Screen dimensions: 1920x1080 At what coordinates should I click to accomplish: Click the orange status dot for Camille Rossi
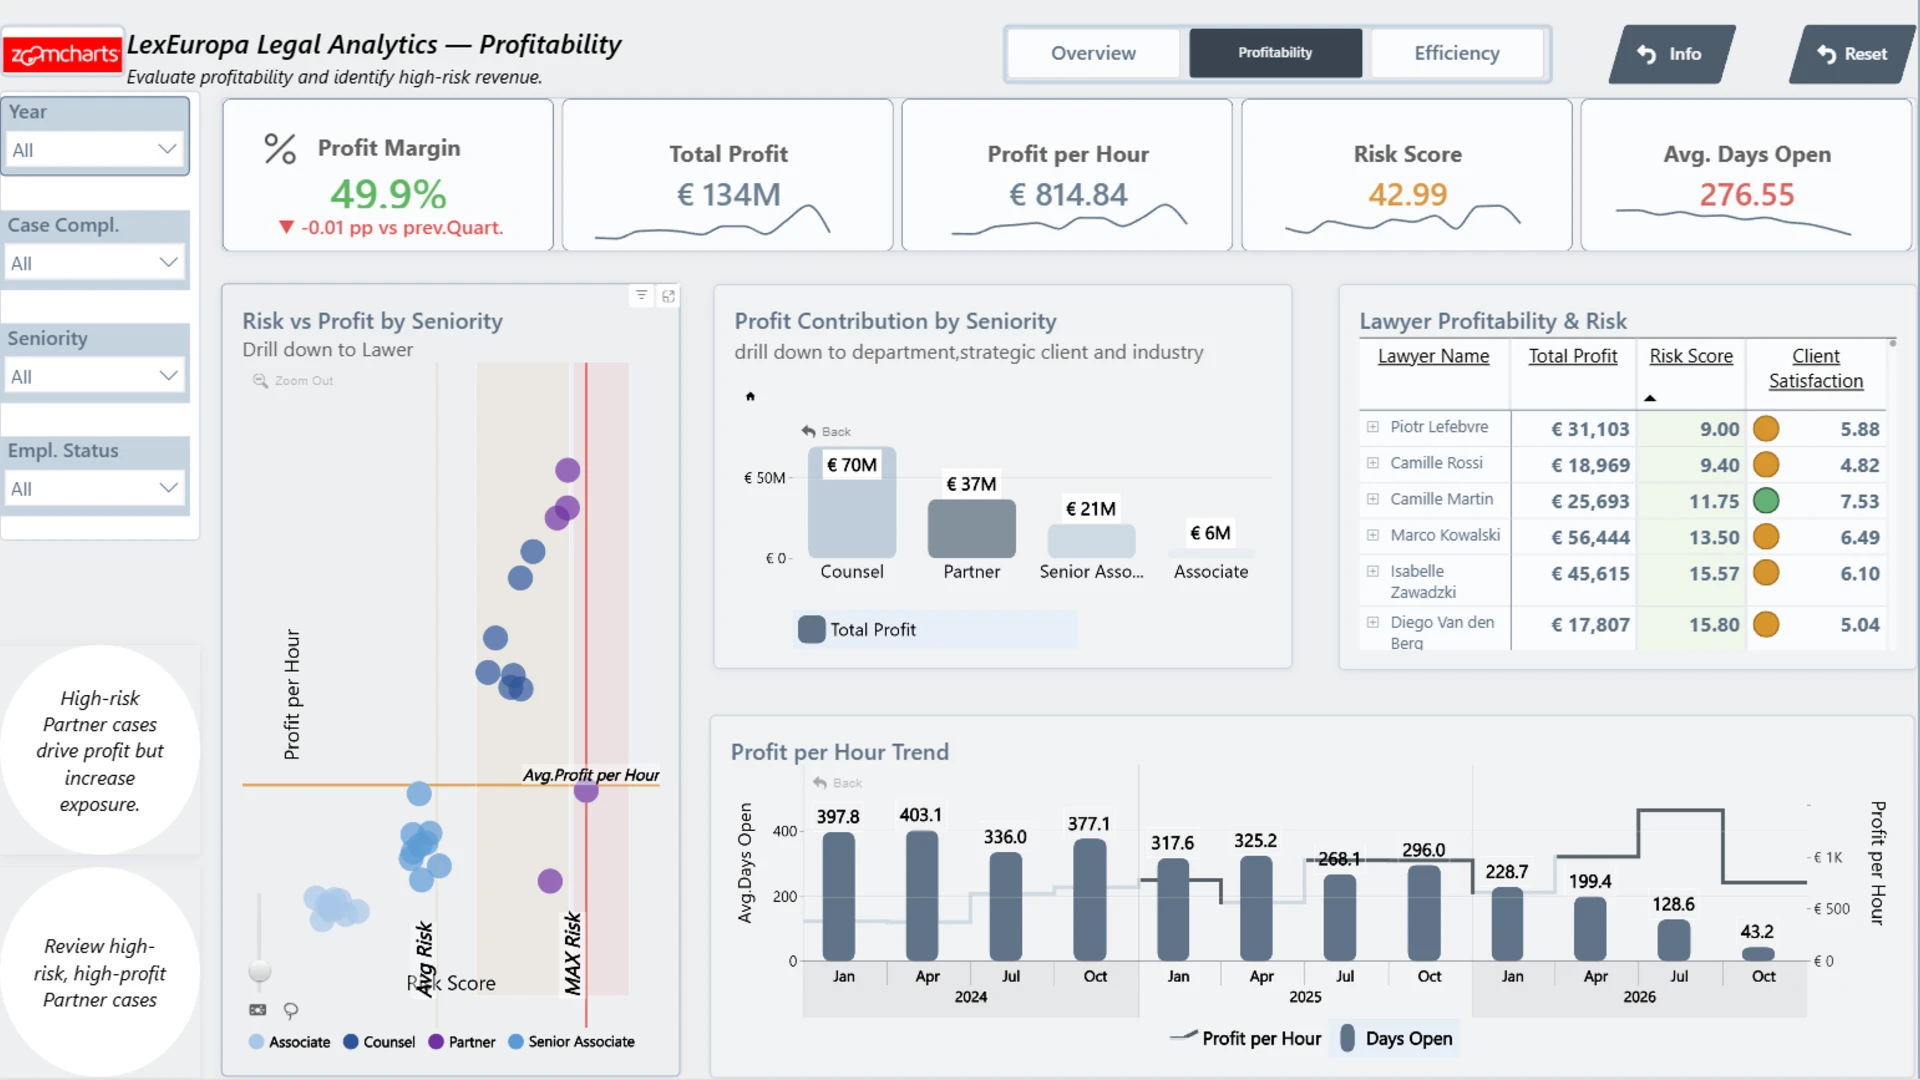[1766, 465]
